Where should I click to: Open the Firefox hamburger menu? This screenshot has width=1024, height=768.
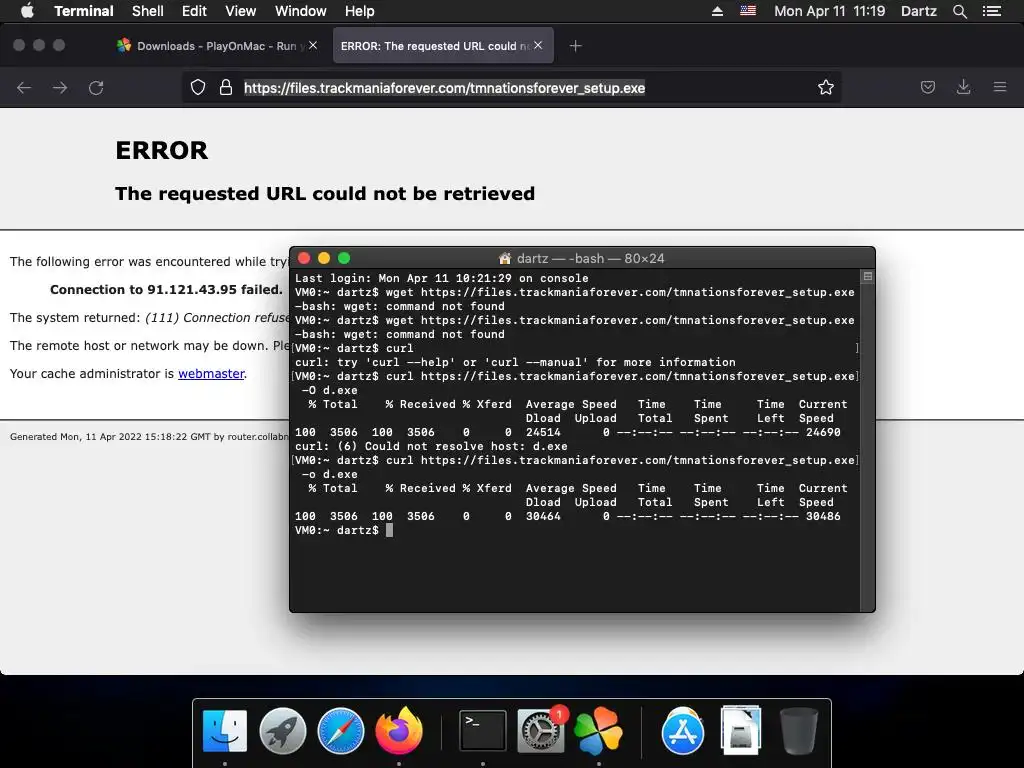point(1000,88)
